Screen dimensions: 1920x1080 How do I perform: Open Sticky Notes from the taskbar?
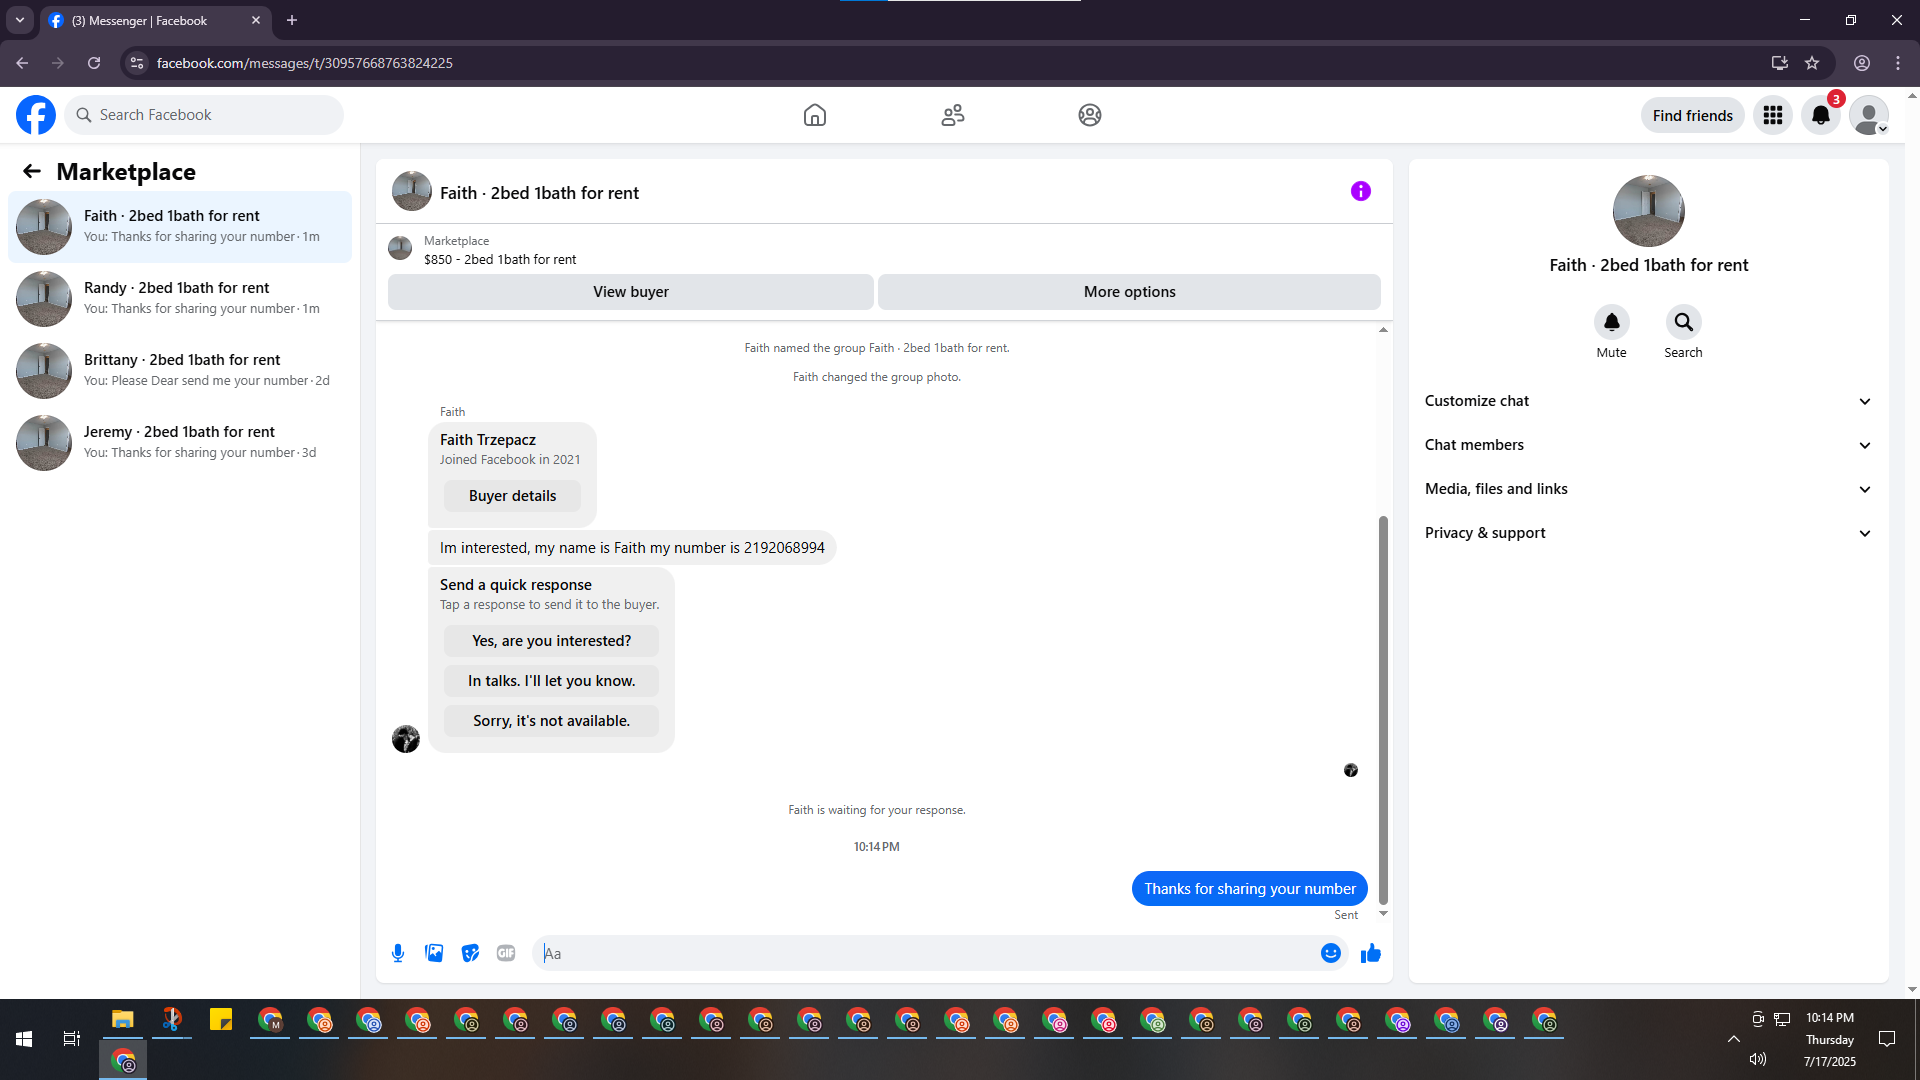point(221,1020)
